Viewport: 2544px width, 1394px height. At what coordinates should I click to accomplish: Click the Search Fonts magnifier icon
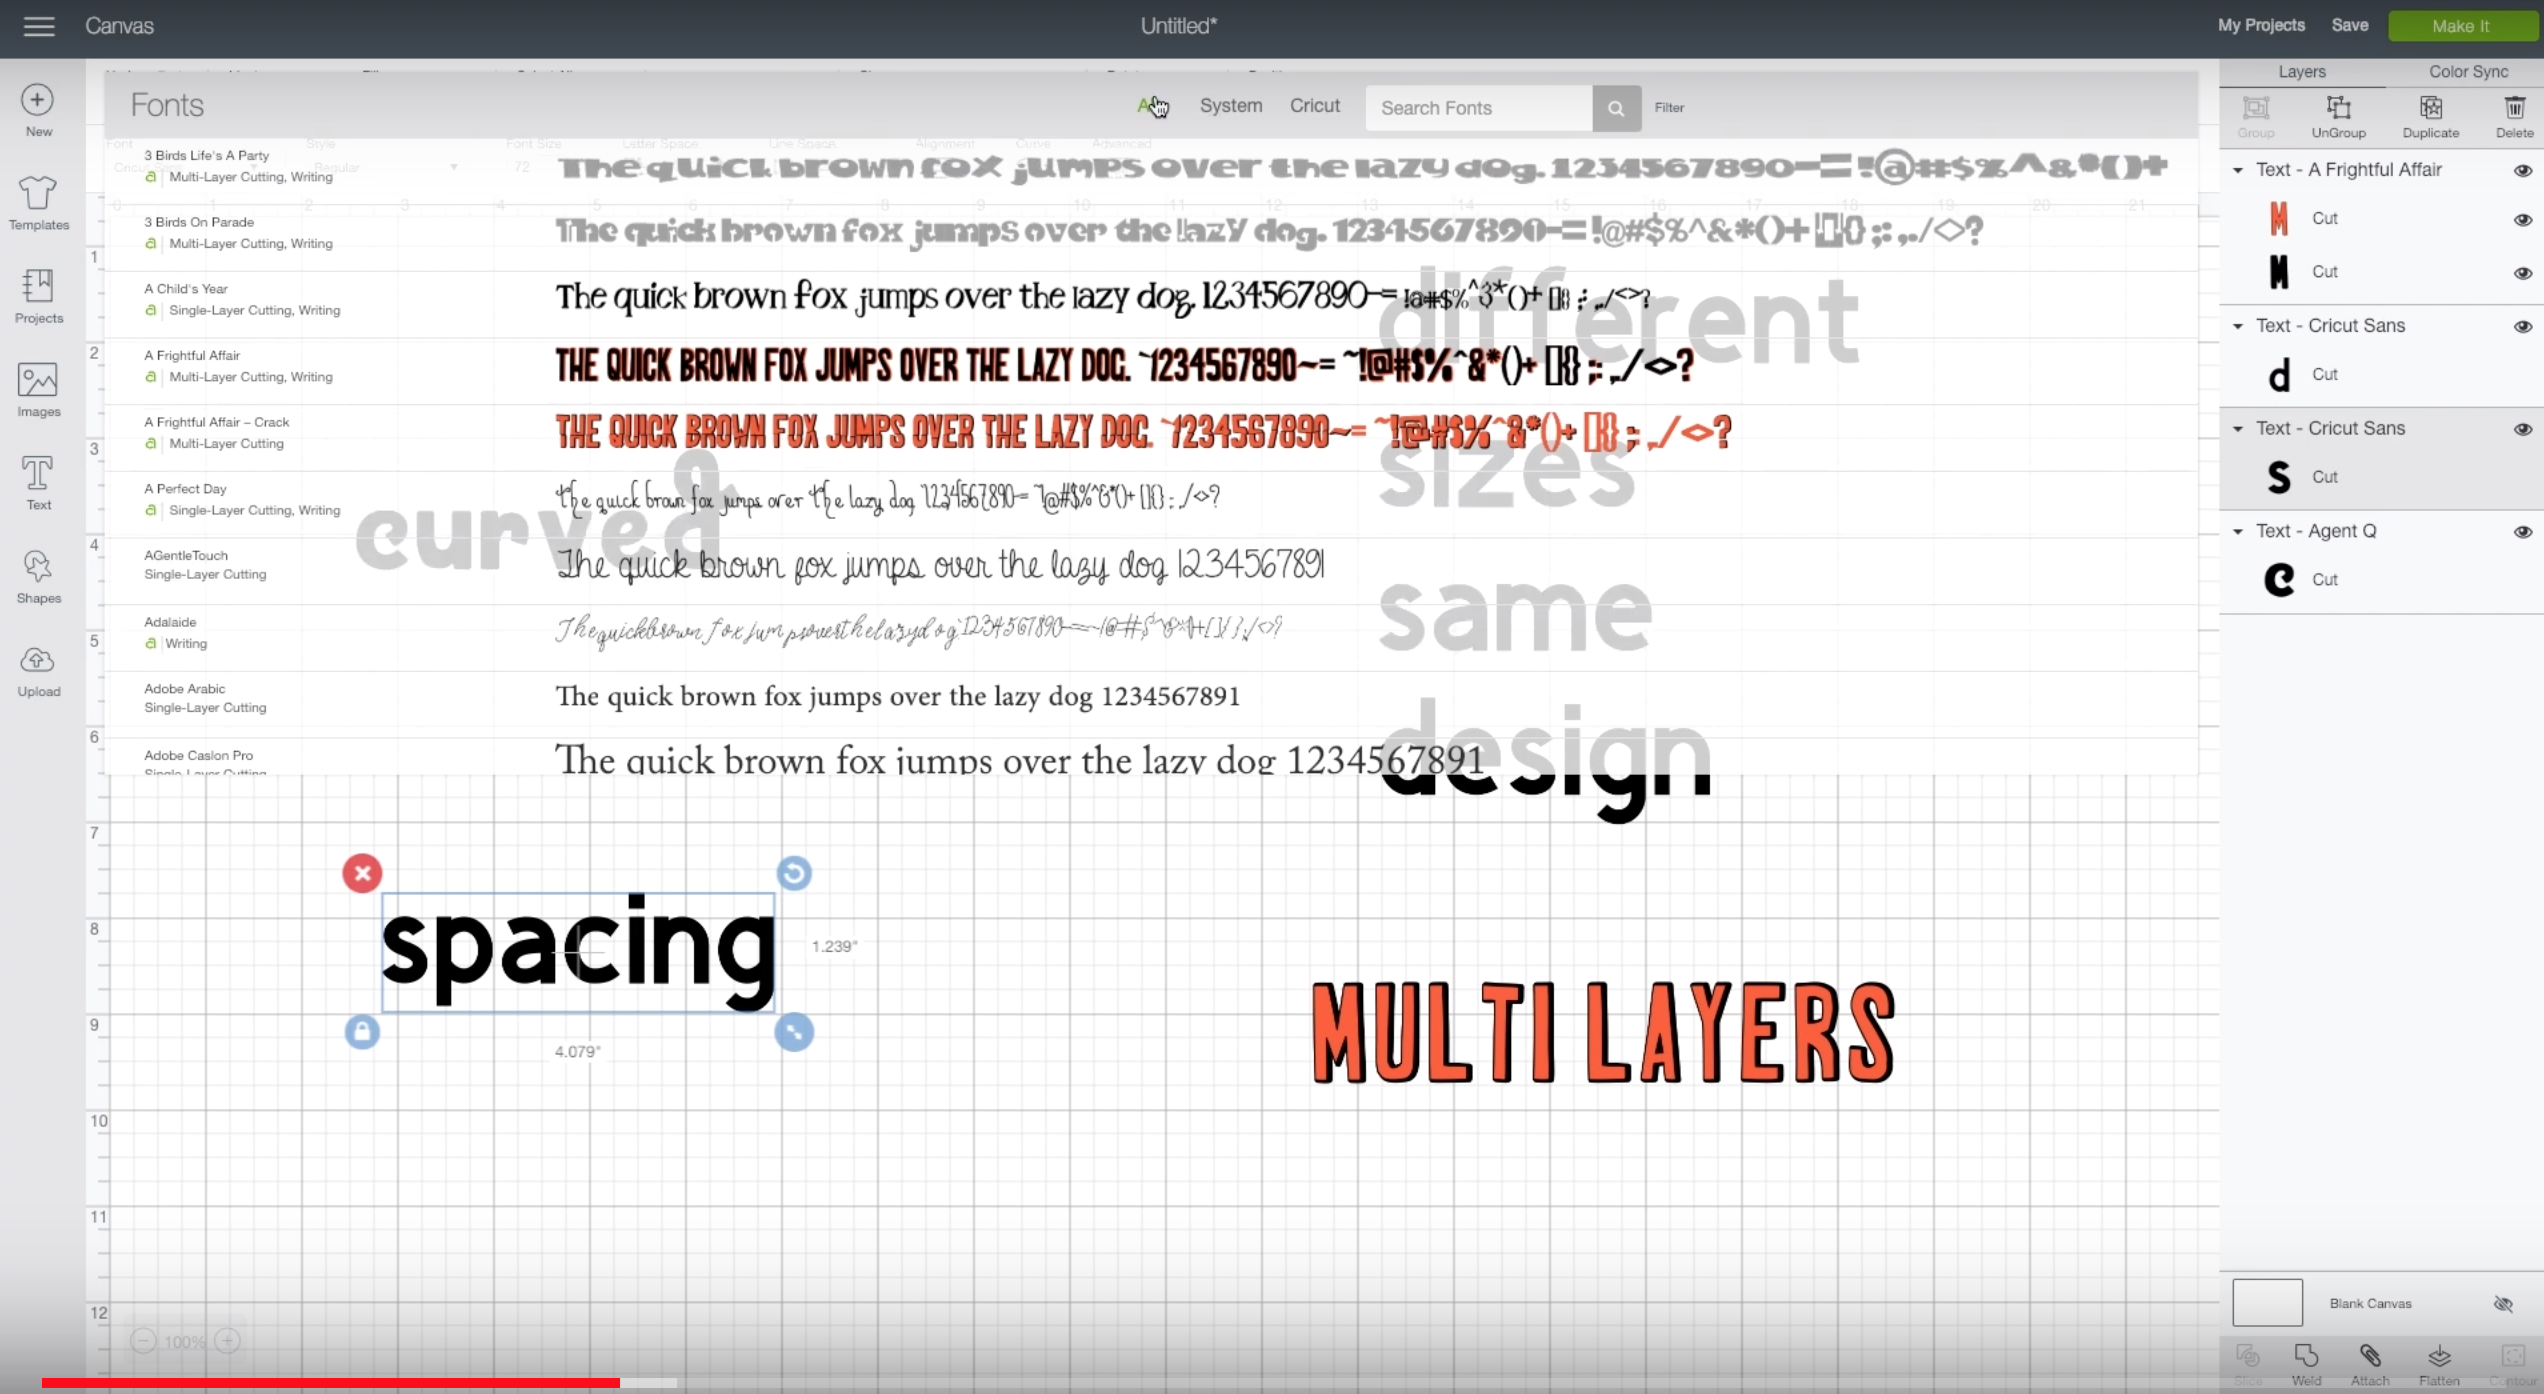click(1614, 106)
